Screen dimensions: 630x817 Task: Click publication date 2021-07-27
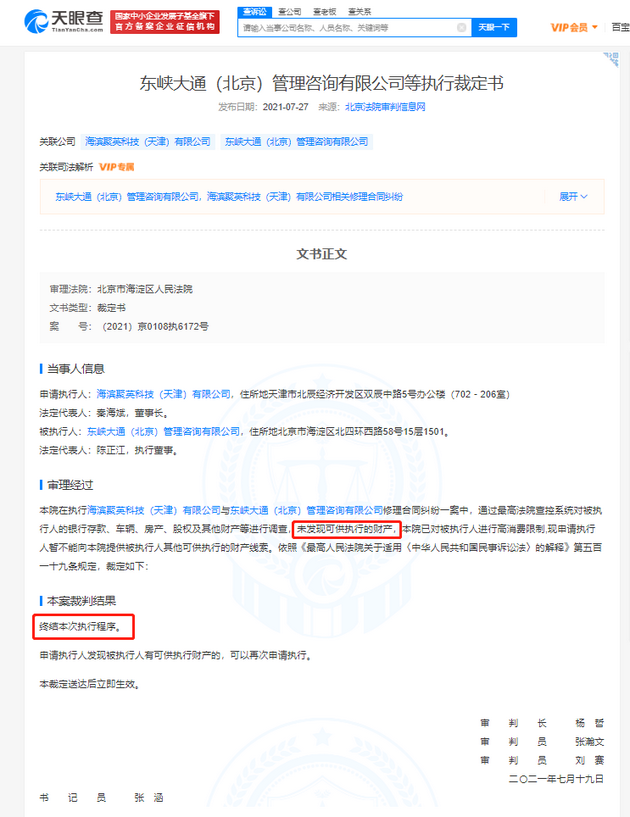click(286, 107)
